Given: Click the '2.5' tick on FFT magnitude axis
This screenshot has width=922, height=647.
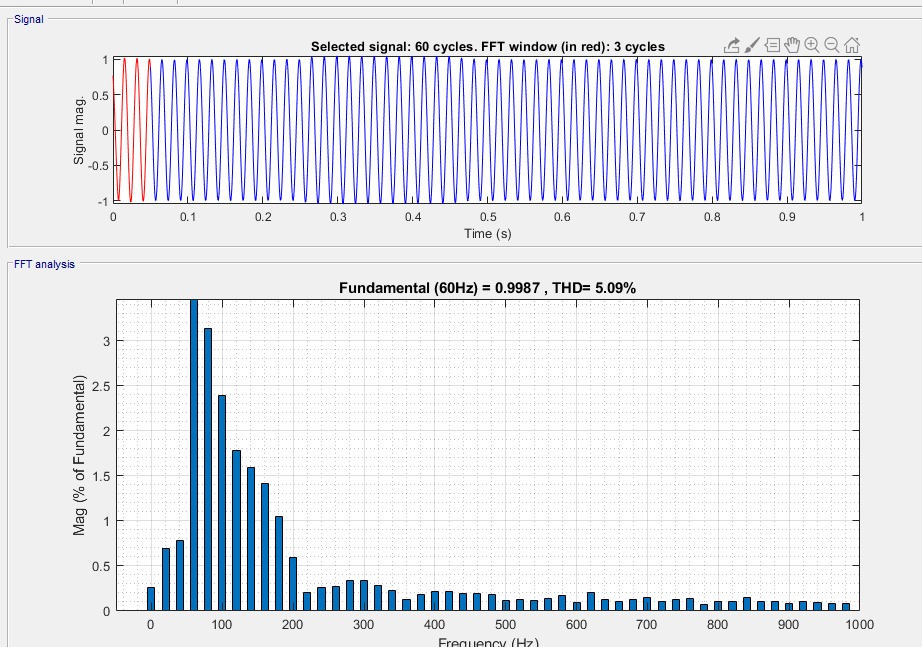Looking at the screenshot, I should (102, 386).
